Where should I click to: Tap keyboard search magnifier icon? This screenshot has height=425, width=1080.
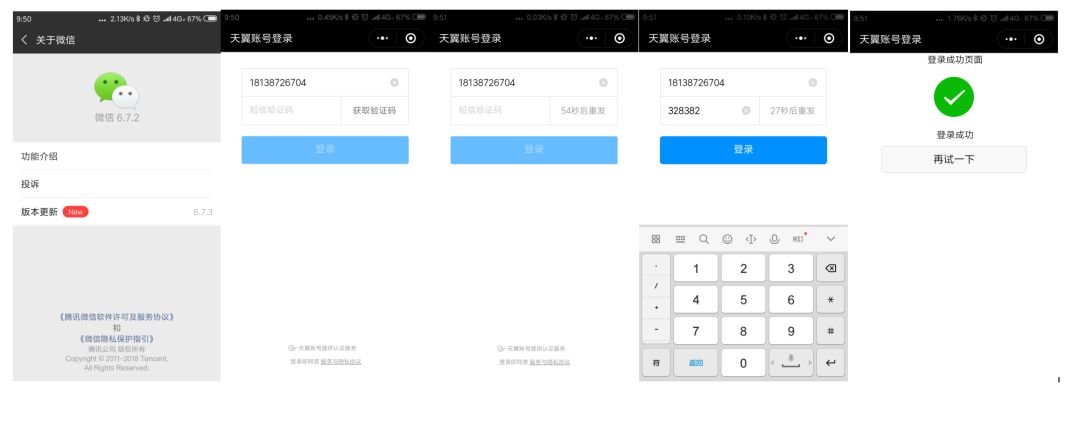(703, 239)
